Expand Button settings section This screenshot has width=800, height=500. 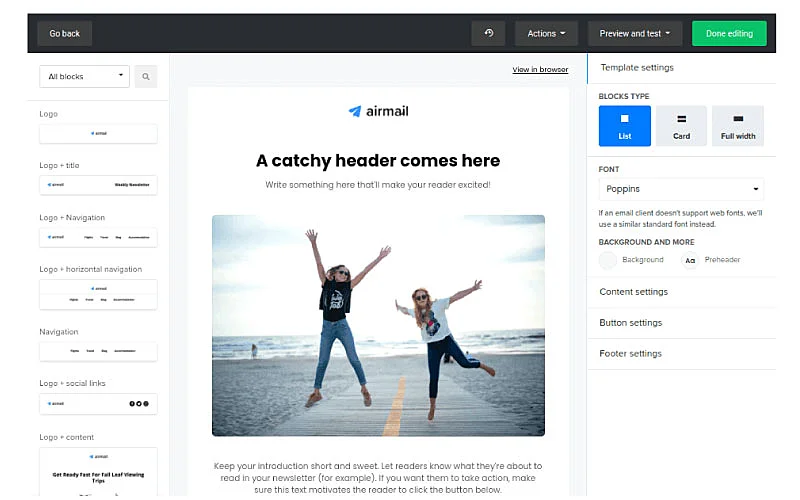pos(681,323)
